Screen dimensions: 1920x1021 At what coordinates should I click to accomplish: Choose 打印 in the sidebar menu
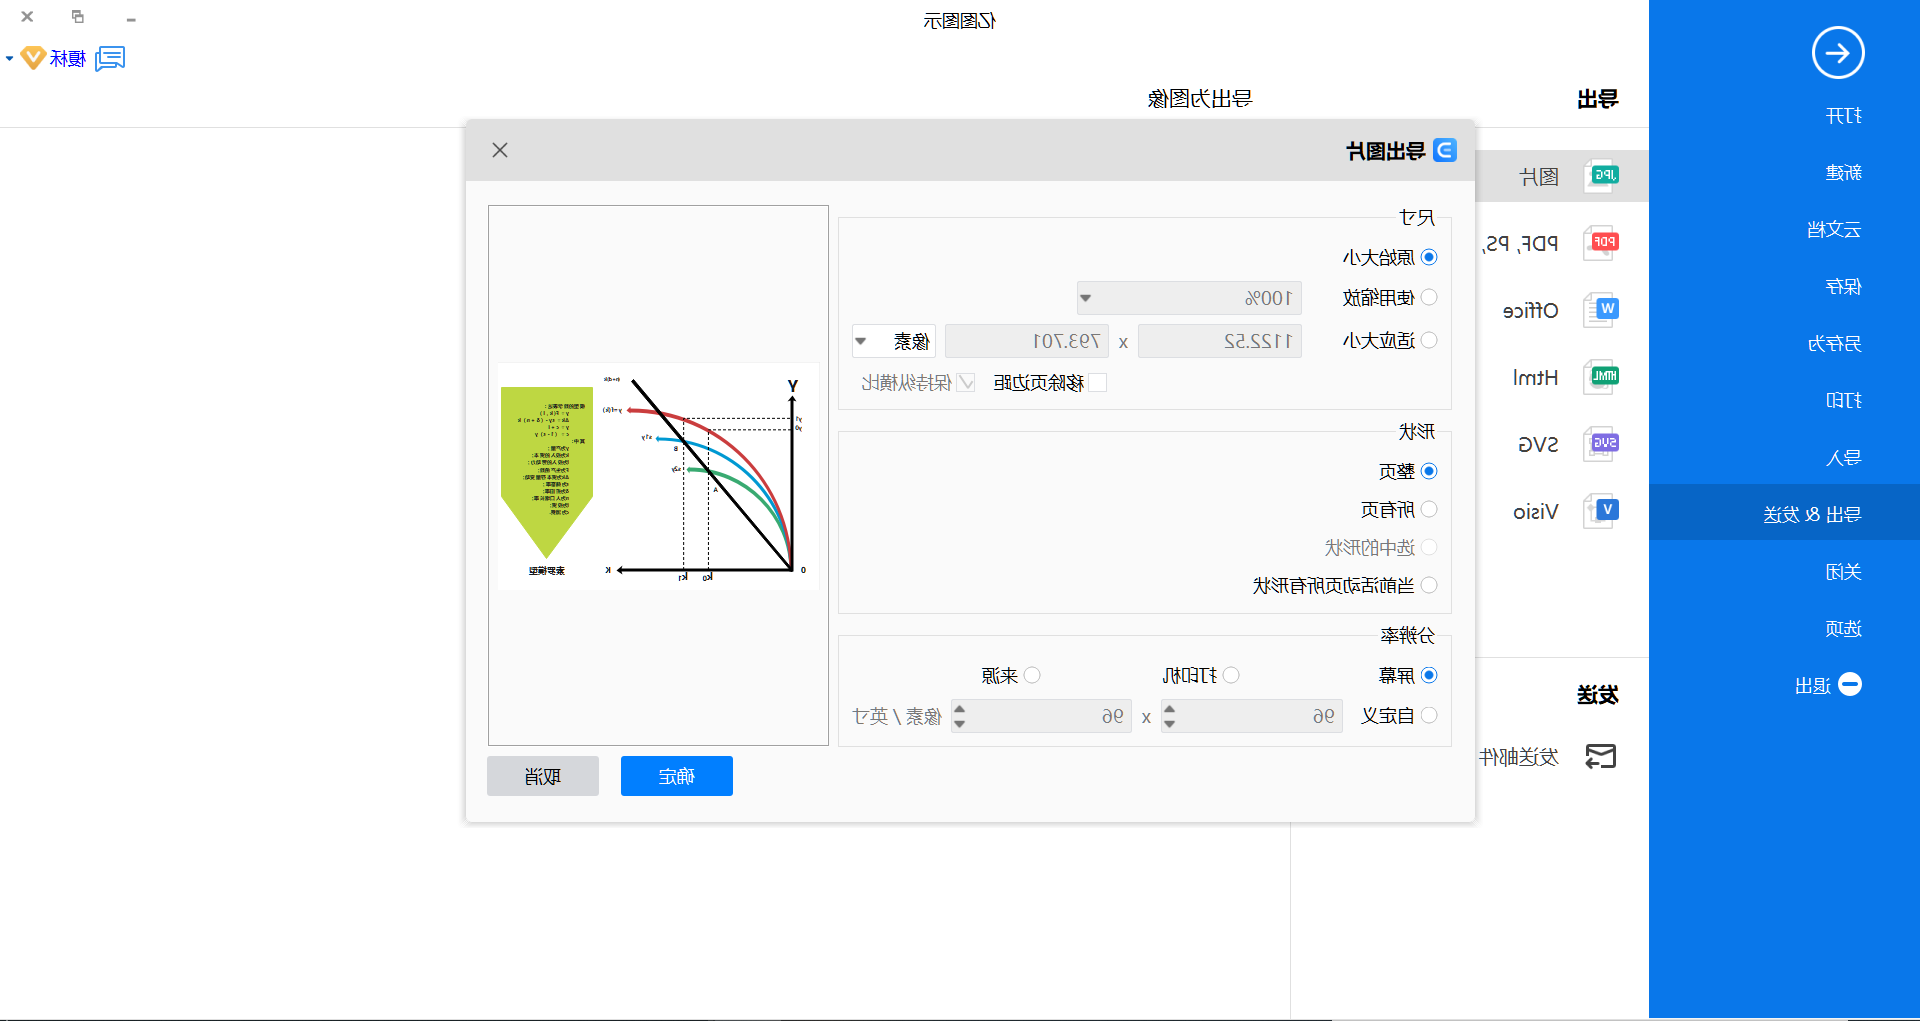[1843, 401]
